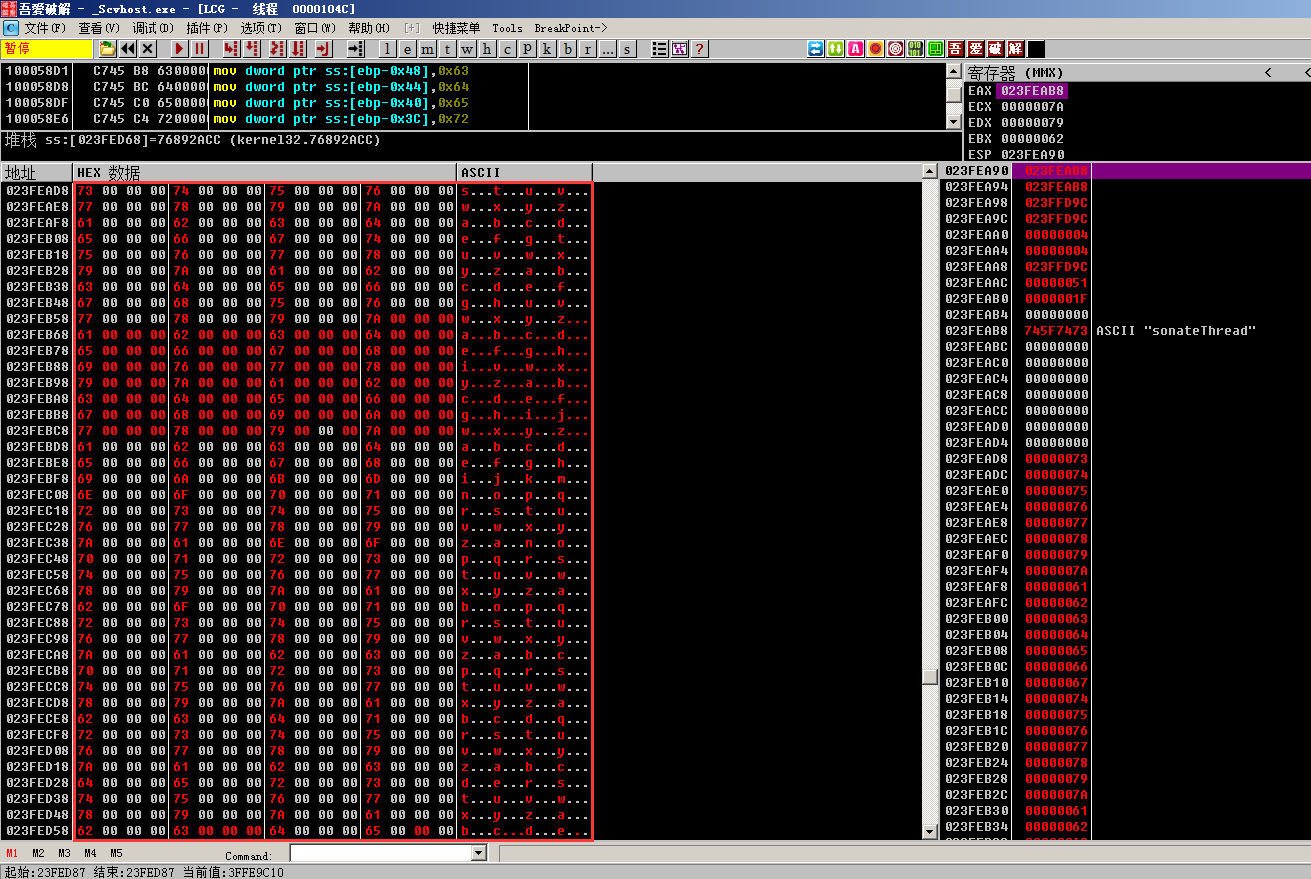The height and width of the screenshot is (879, 1311).
Task: Click the red '解' icon
Action: click(x=1016, y=49)
